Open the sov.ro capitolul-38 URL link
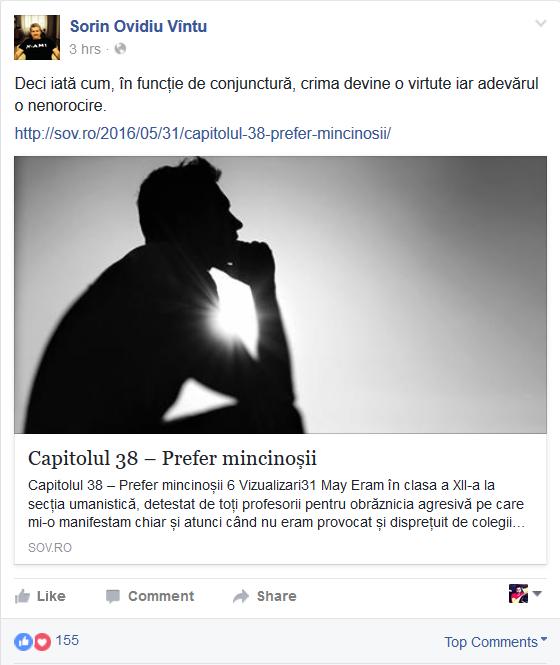 203,133
